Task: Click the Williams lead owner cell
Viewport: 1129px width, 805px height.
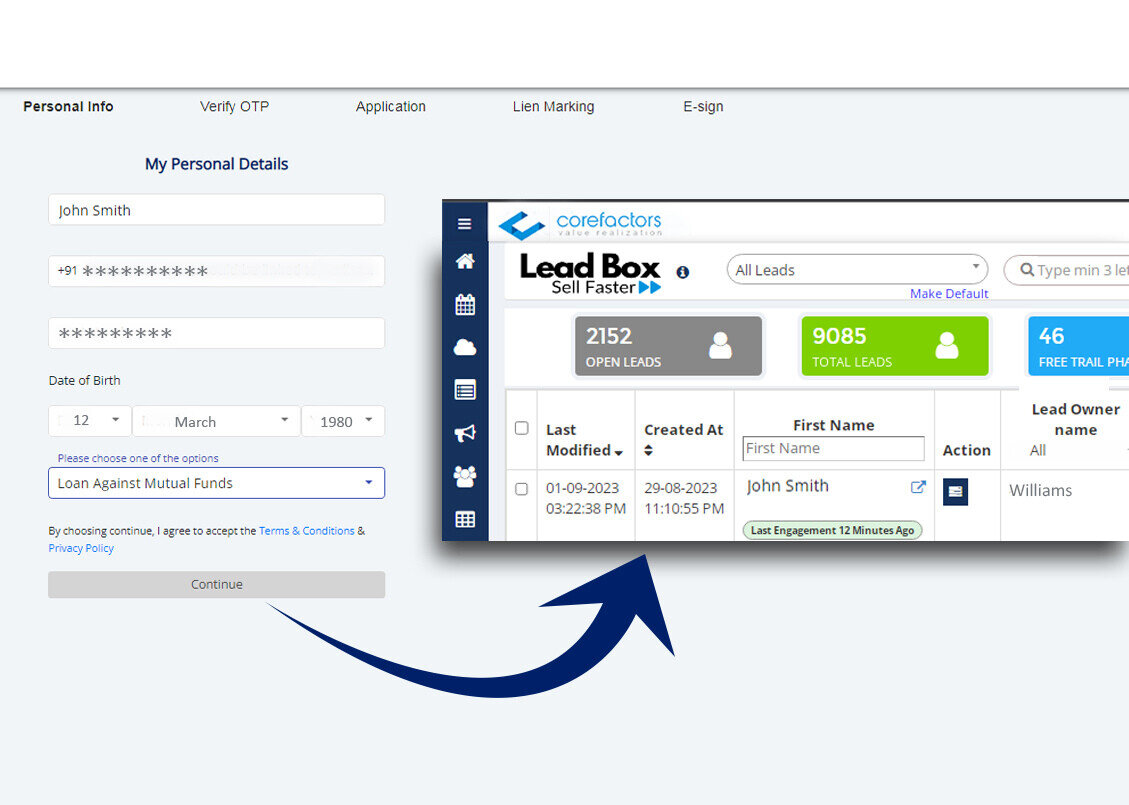Action: [1040, 490]
